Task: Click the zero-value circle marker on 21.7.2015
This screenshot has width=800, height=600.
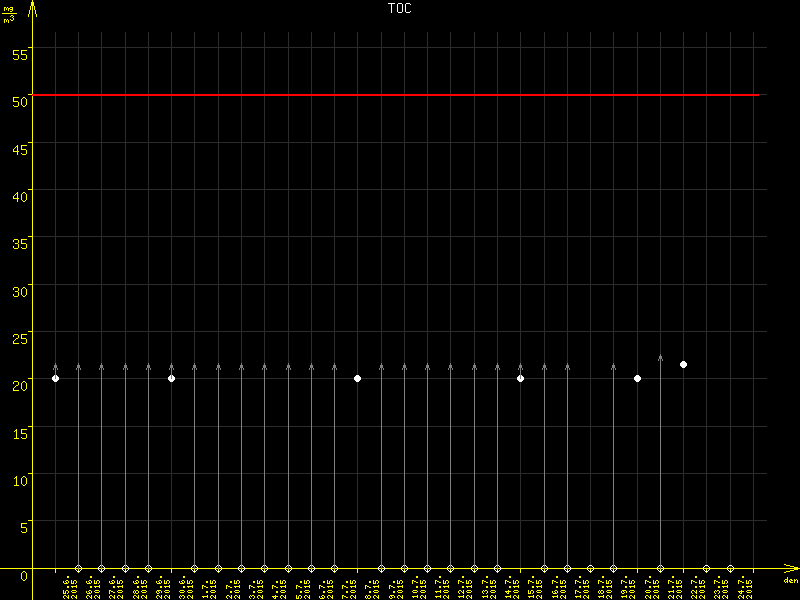Action: (660, 568)
